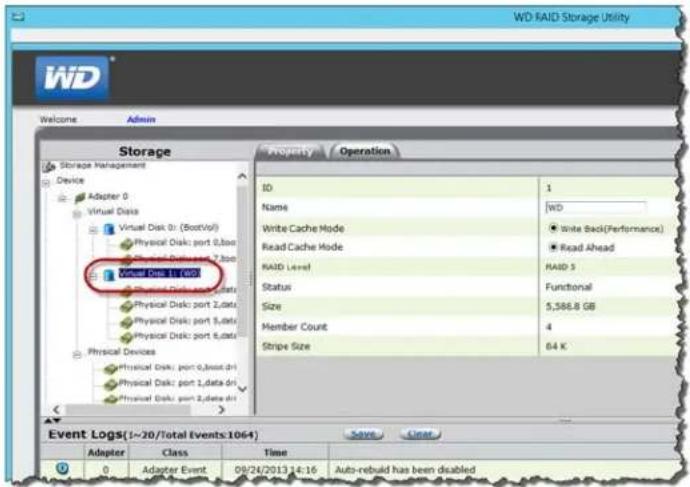The height and width of the screenshot is (487, 690).
Task: Click the Member Count label
Action: click(x=294, y=326)
